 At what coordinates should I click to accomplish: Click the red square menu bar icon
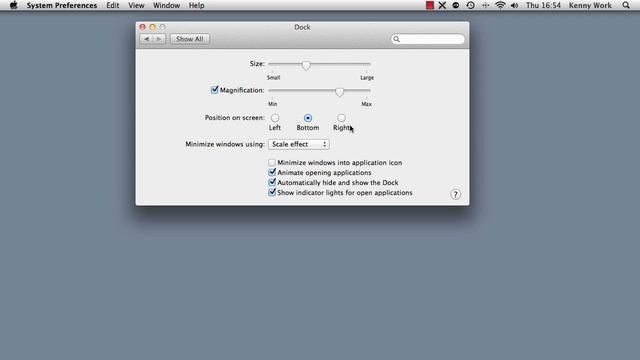point(429,5)
